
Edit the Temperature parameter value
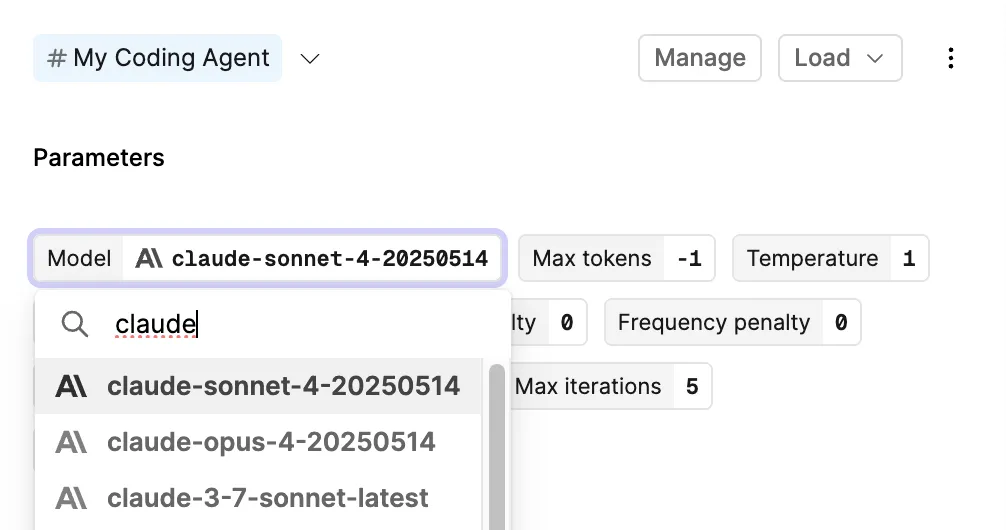tap(908, 259)
